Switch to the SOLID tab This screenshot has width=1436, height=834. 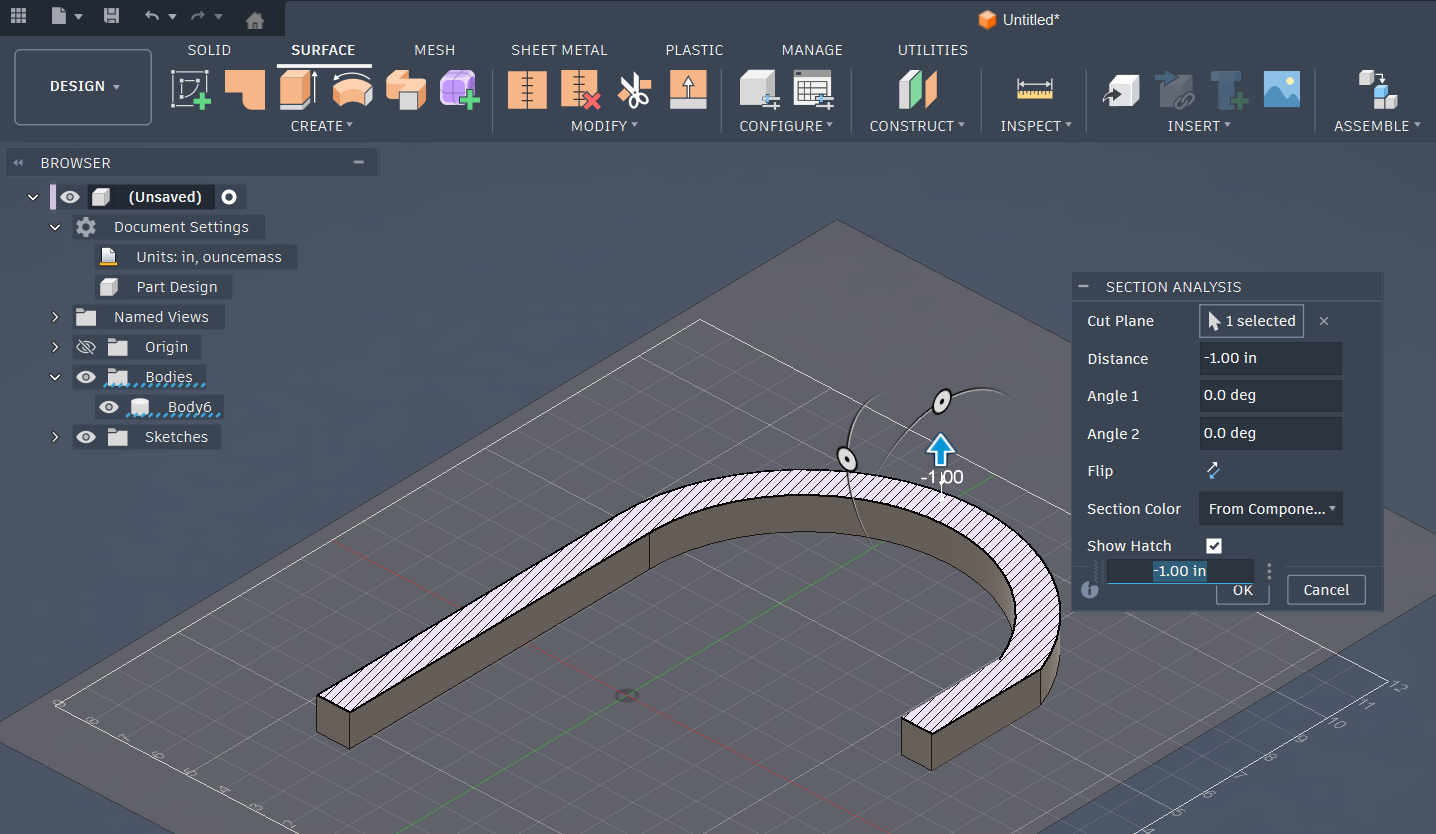click(209, 50)
